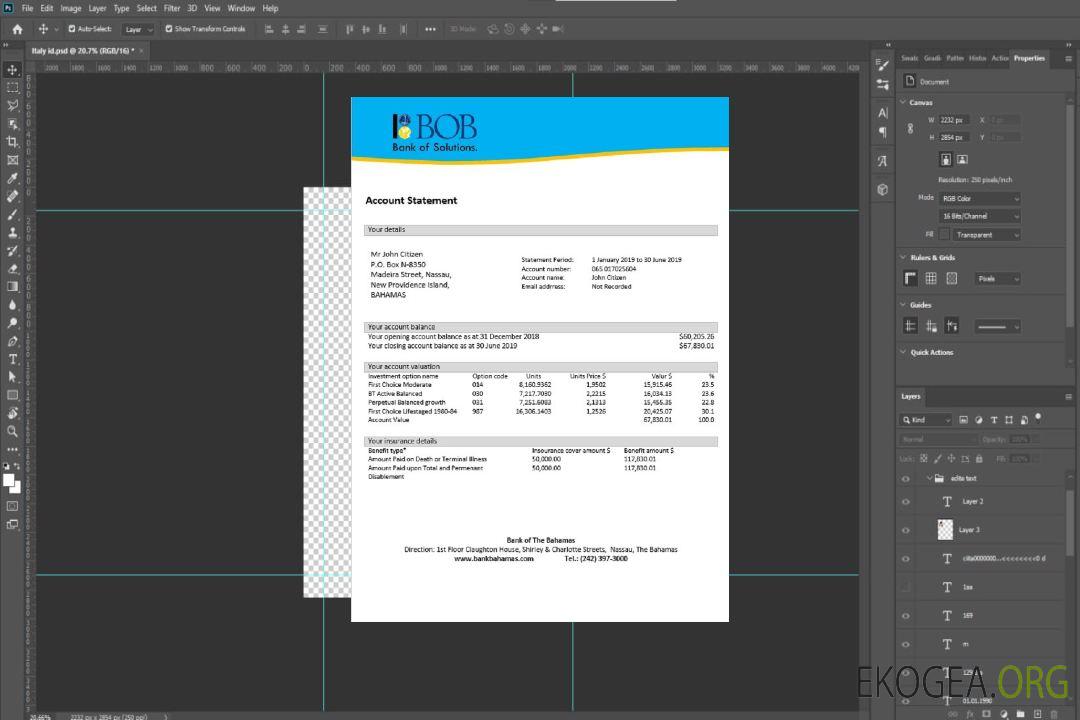Hide the Layer 2 text layer

(x=906, y=502)
